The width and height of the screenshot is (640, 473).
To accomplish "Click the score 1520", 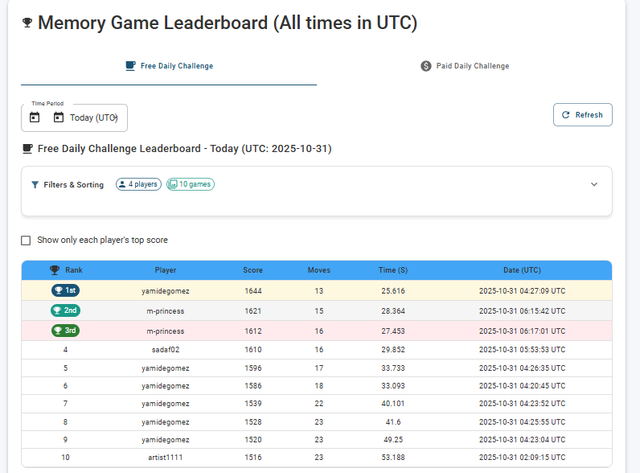I will [x=253, y=440].
